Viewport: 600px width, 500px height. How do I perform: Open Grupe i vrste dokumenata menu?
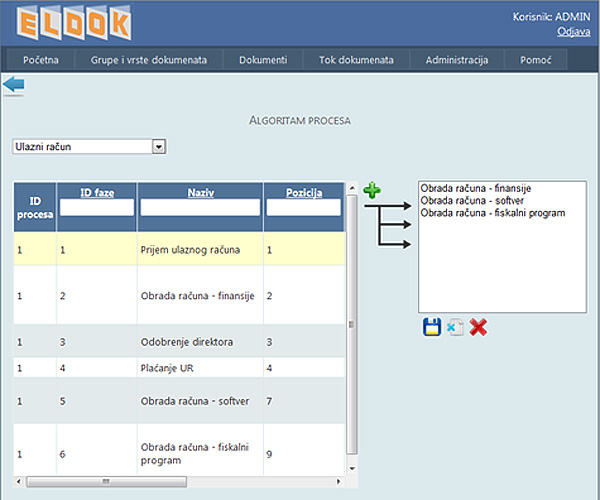(149, 60)
